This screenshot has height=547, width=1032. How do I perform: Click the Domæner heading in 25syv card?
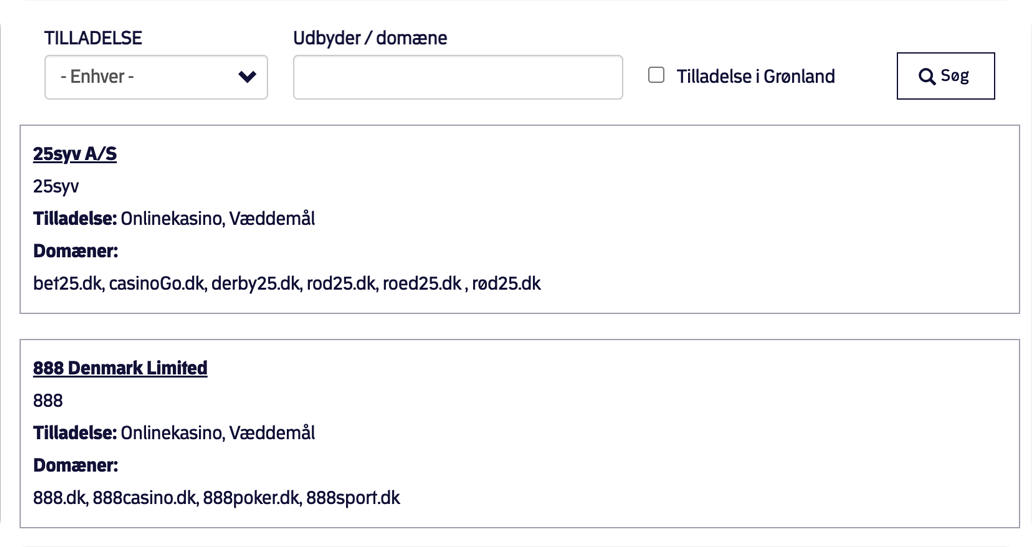76,251
